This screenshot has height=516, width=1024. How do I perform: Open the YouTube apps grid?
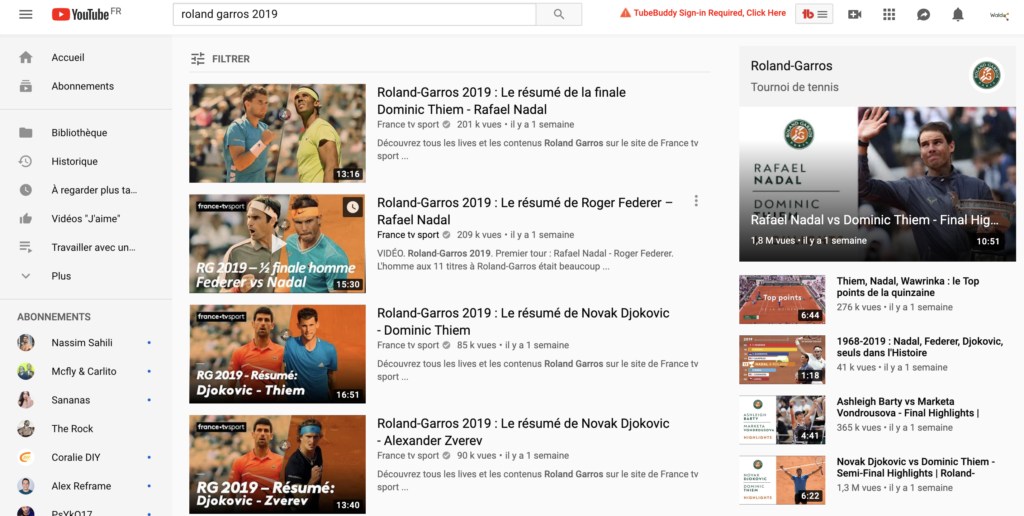point(889,14)
